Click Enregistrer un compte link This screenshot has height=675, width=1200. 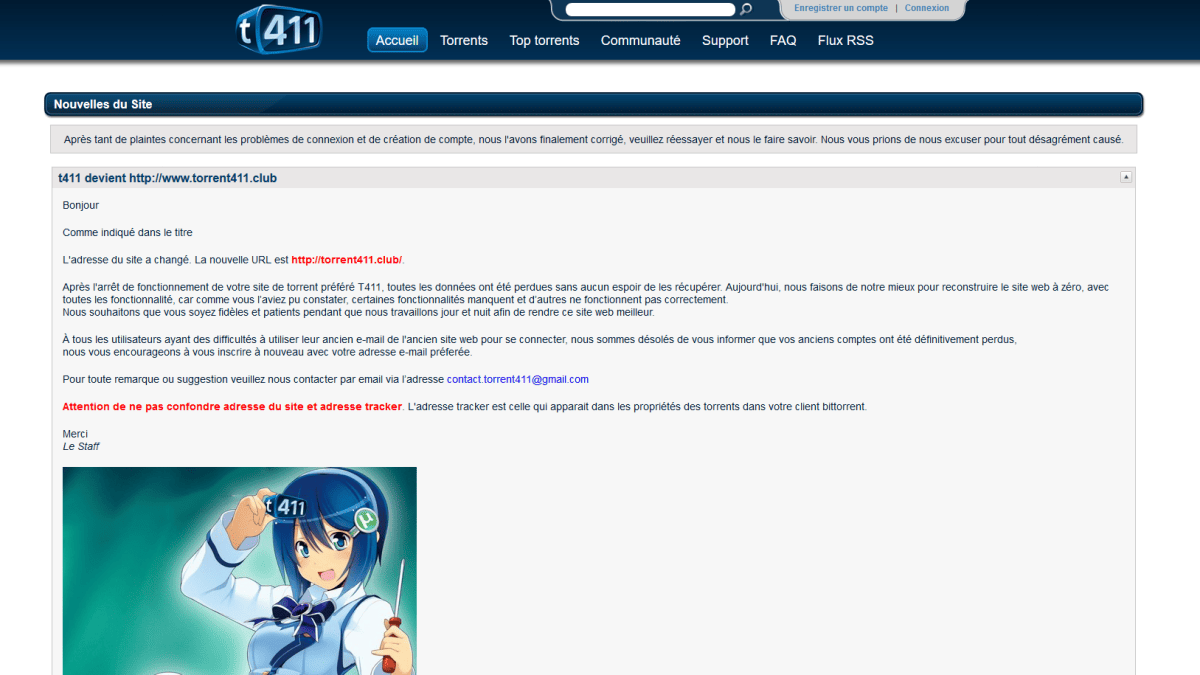click(841, 8)
